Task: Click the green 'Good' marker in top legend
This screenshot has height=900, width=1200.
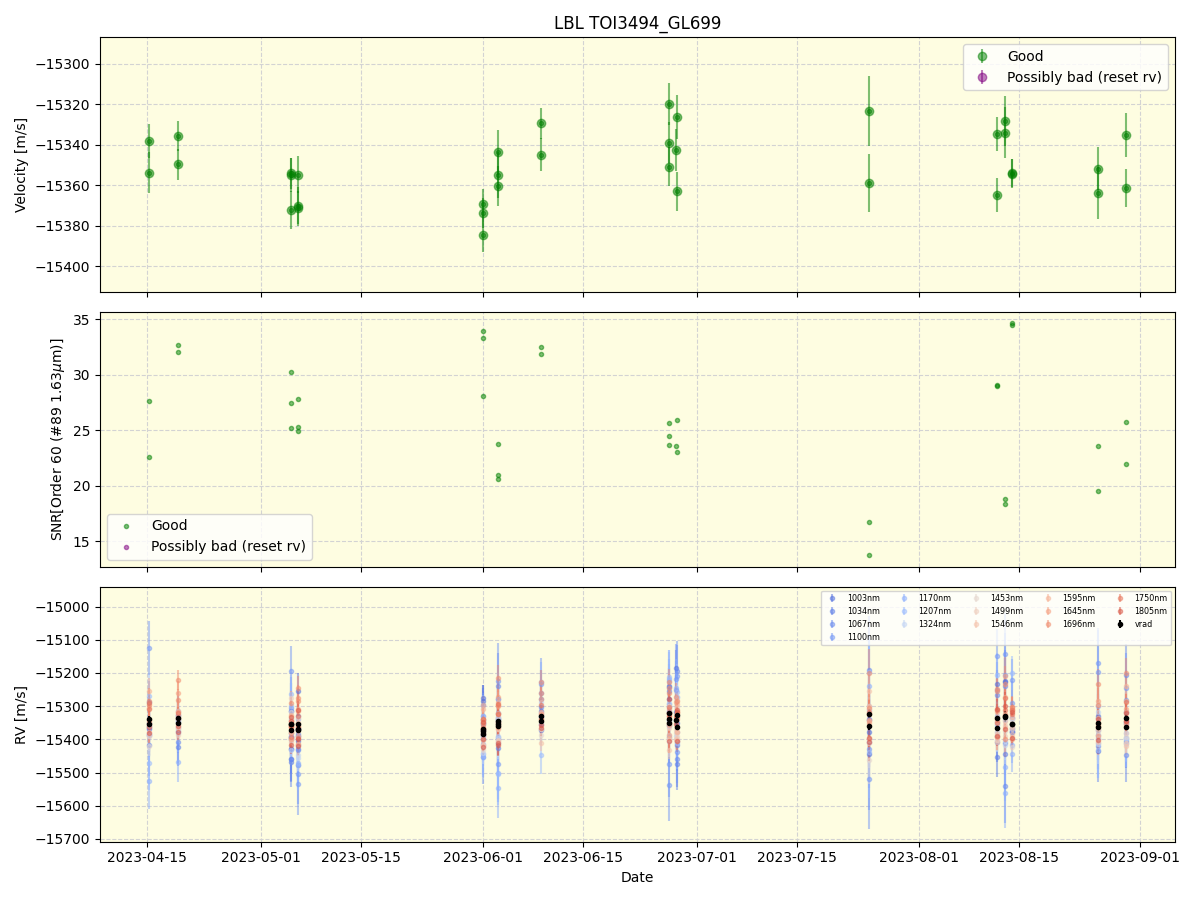Action: click(x=982, y=57)
